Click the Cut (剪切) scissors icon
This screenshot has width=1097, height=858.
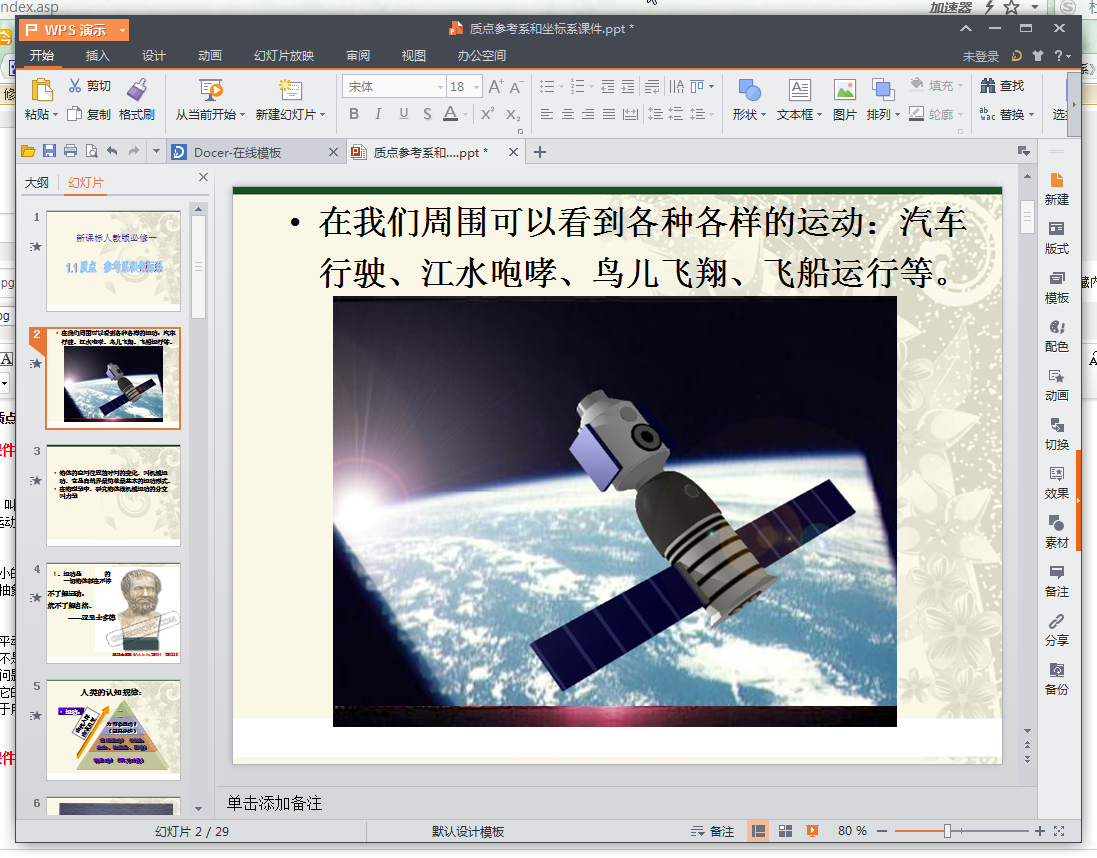pos(75,85)
